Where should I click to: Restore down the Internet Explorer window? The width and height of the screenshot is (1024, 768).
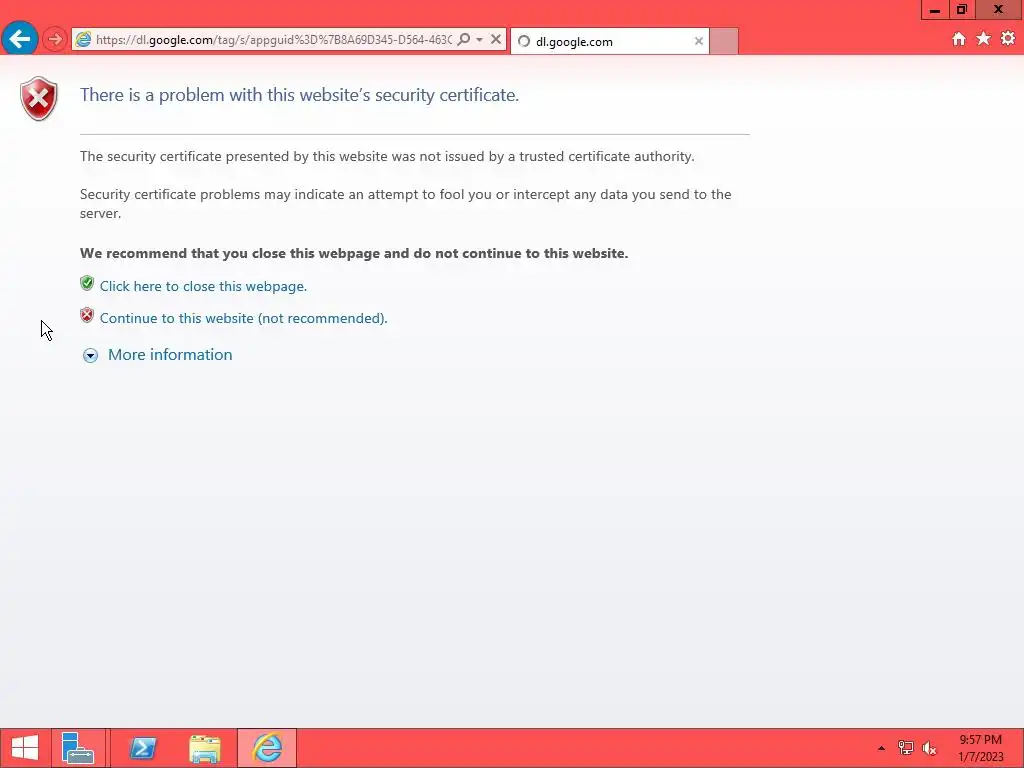962,10
